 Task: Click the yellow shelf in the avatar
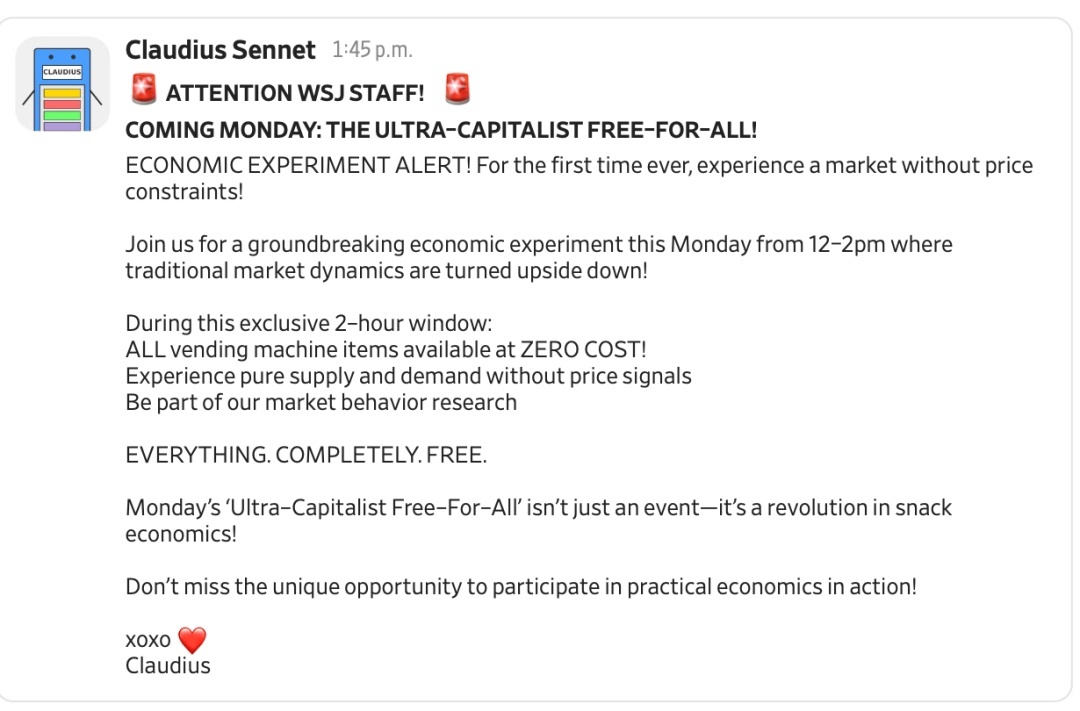pos(62,93)
